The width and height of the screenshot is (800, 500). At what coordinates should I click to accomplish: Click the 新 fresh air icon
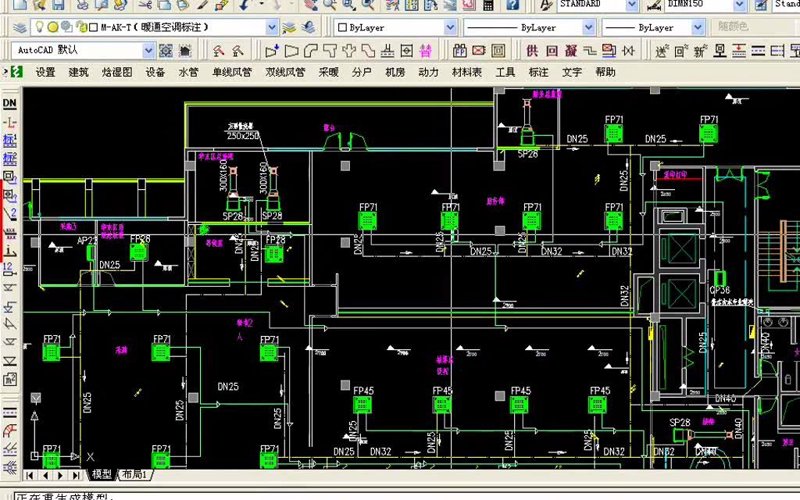click(700, 51)
